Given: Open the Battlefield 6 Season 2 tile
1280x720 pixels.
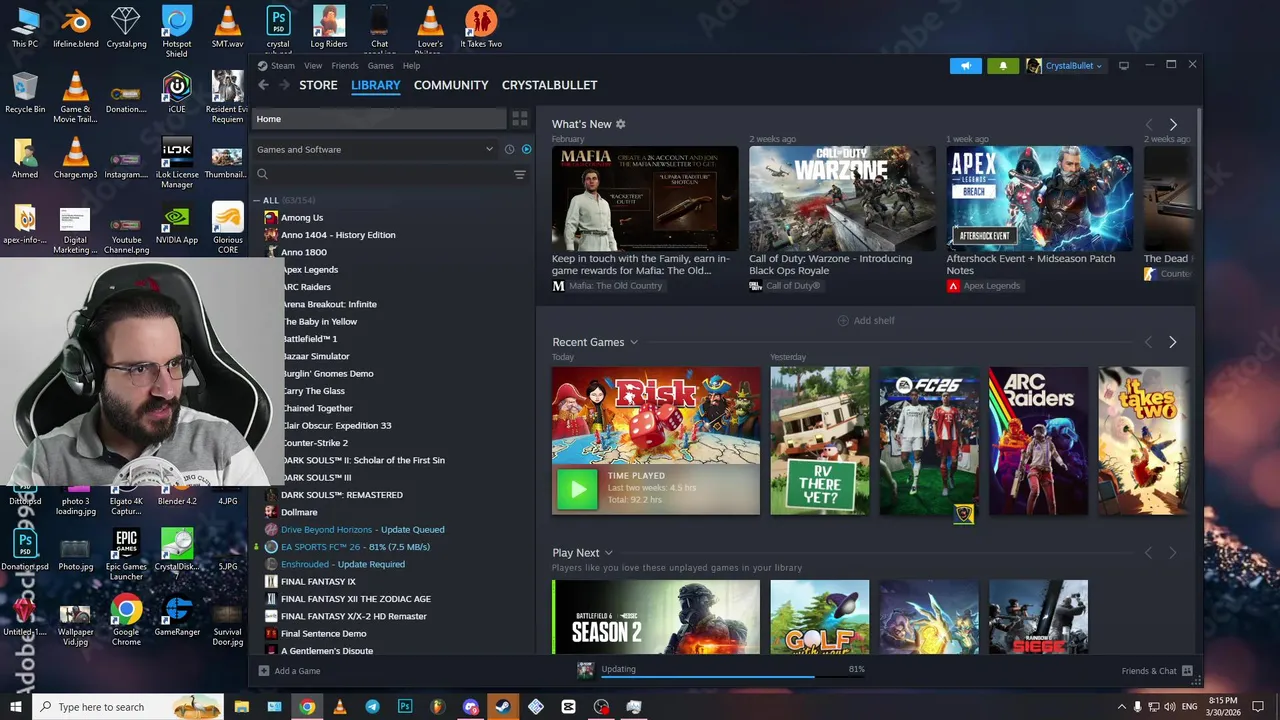Looking at the screenshot, I should click(655, 617).
